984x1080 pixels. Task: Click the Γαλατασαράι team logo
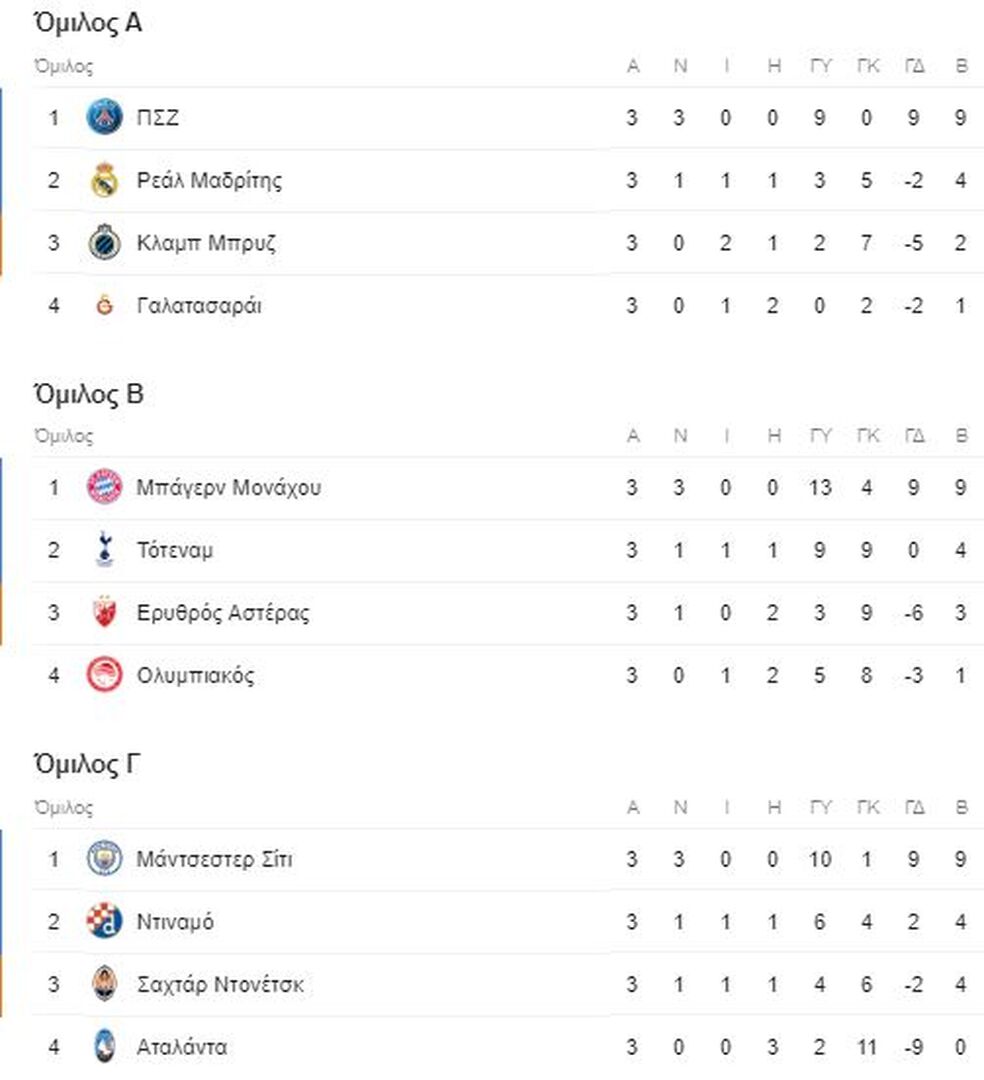click(x=105, y=305)
